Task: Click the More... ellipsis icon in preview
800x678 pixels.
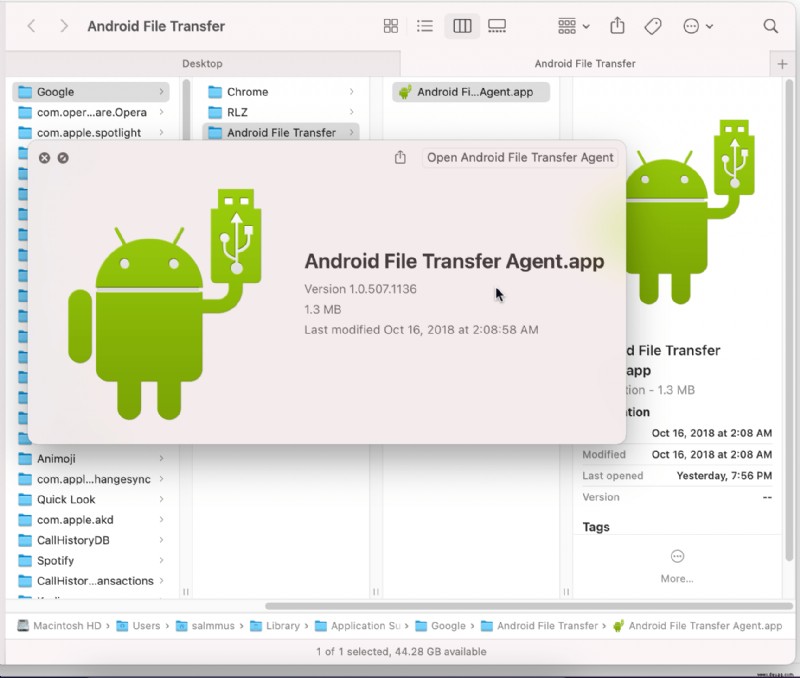Action: [677, 556]
